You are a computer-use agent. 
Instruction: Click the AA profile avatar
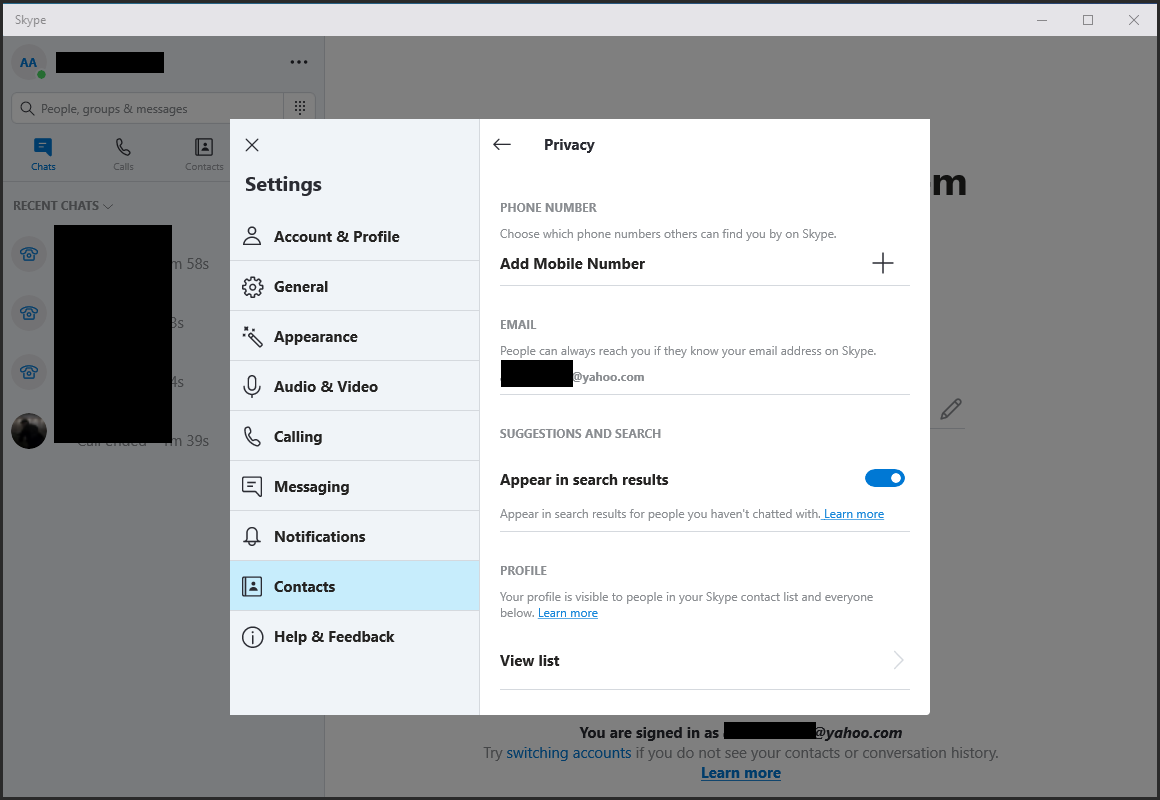click(29, 62)
